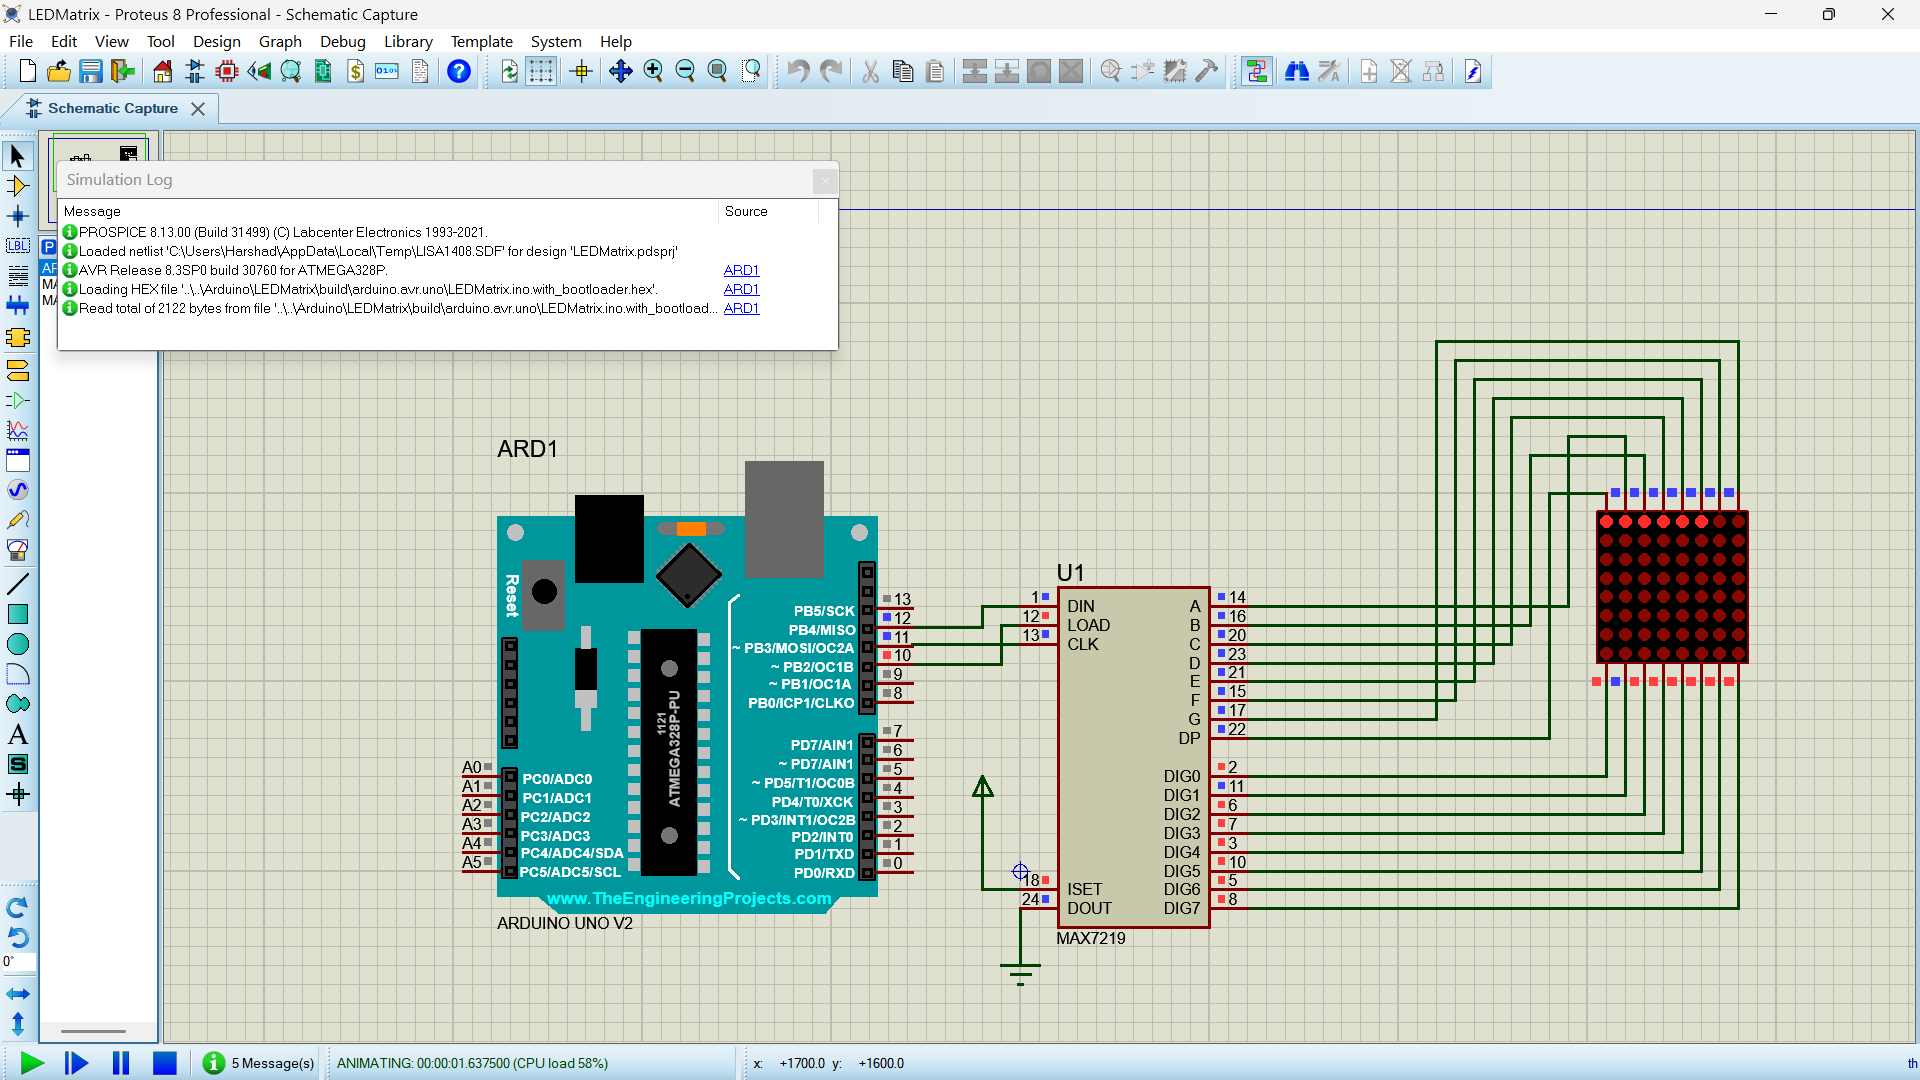Open the Library menu
Screen dimensions: 1920x1080
click(408, 41)
